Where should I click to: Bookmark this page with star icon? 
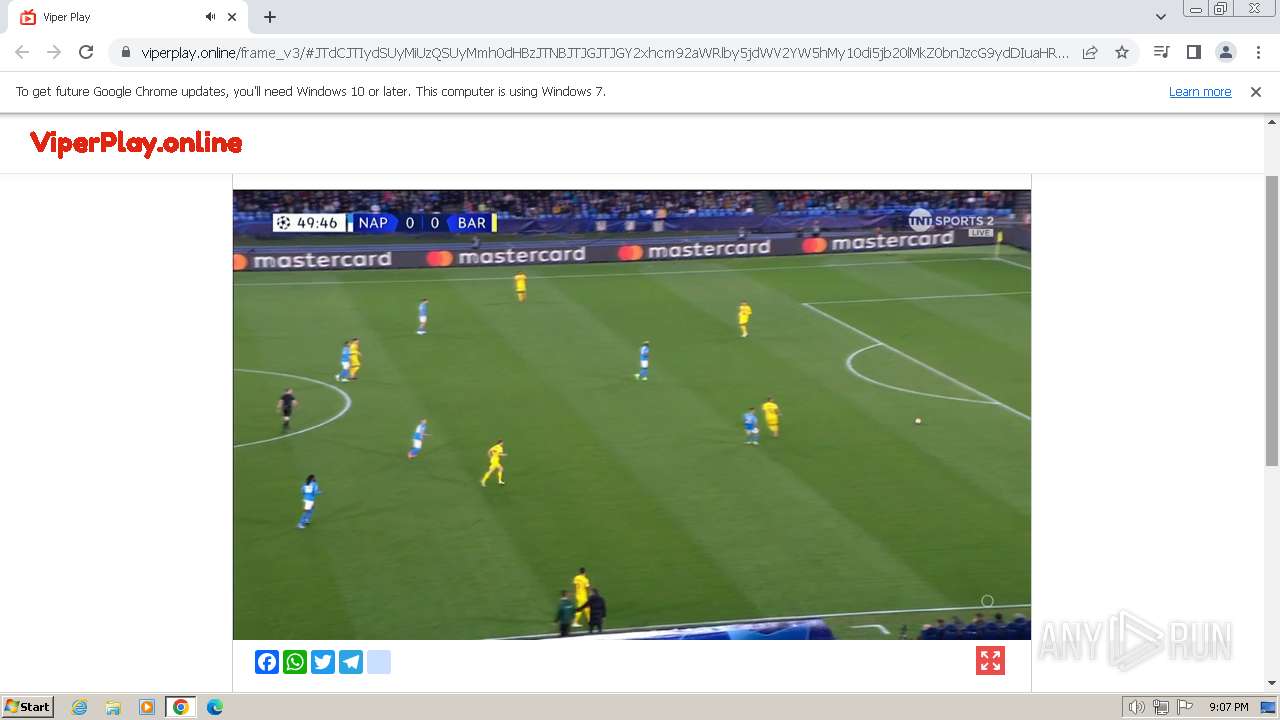click(1122, 52)
